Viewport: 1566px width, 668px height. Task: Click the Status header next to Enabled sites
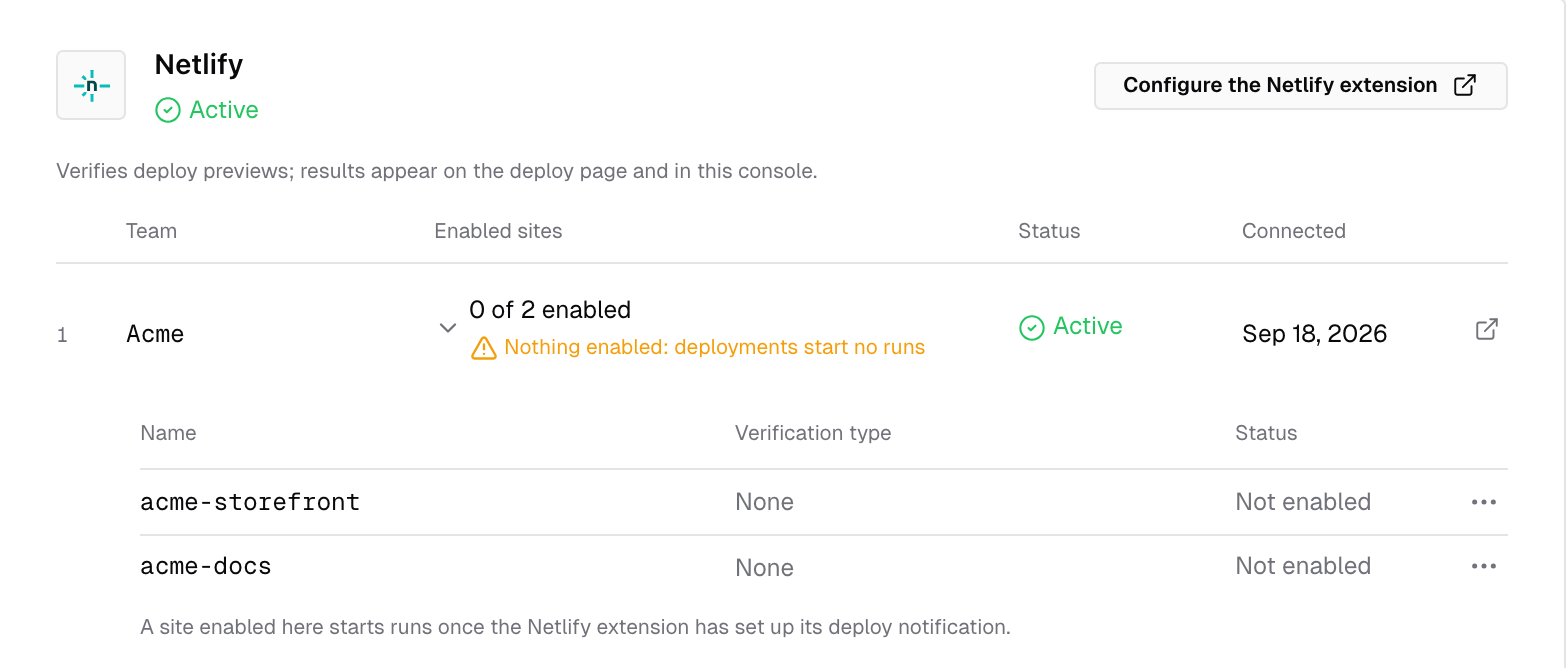click(1049, 231)
